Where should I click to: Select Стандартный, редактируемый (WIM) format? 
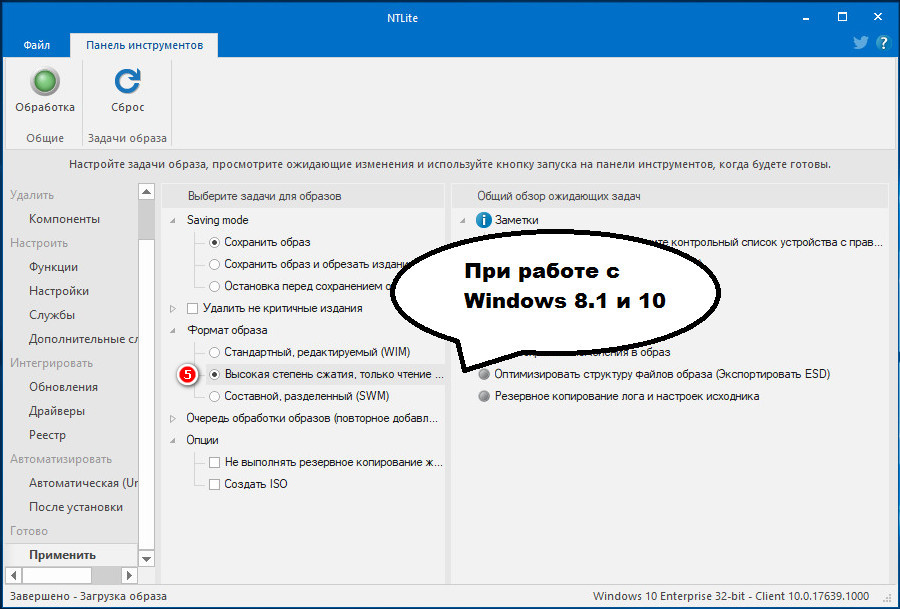click(x=214, y=352)
